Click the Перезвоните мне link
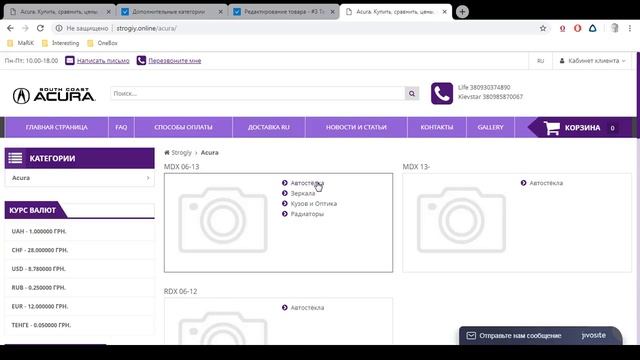 (x=175, y=61)
